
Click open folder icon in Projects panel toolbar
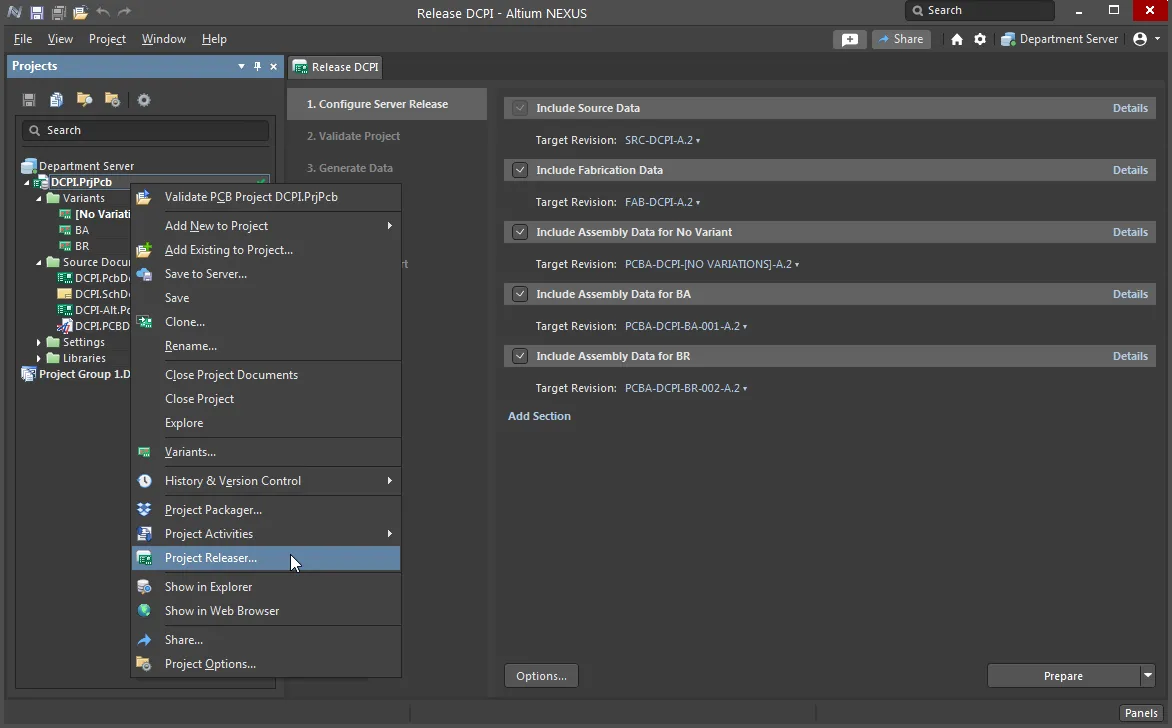84,99
